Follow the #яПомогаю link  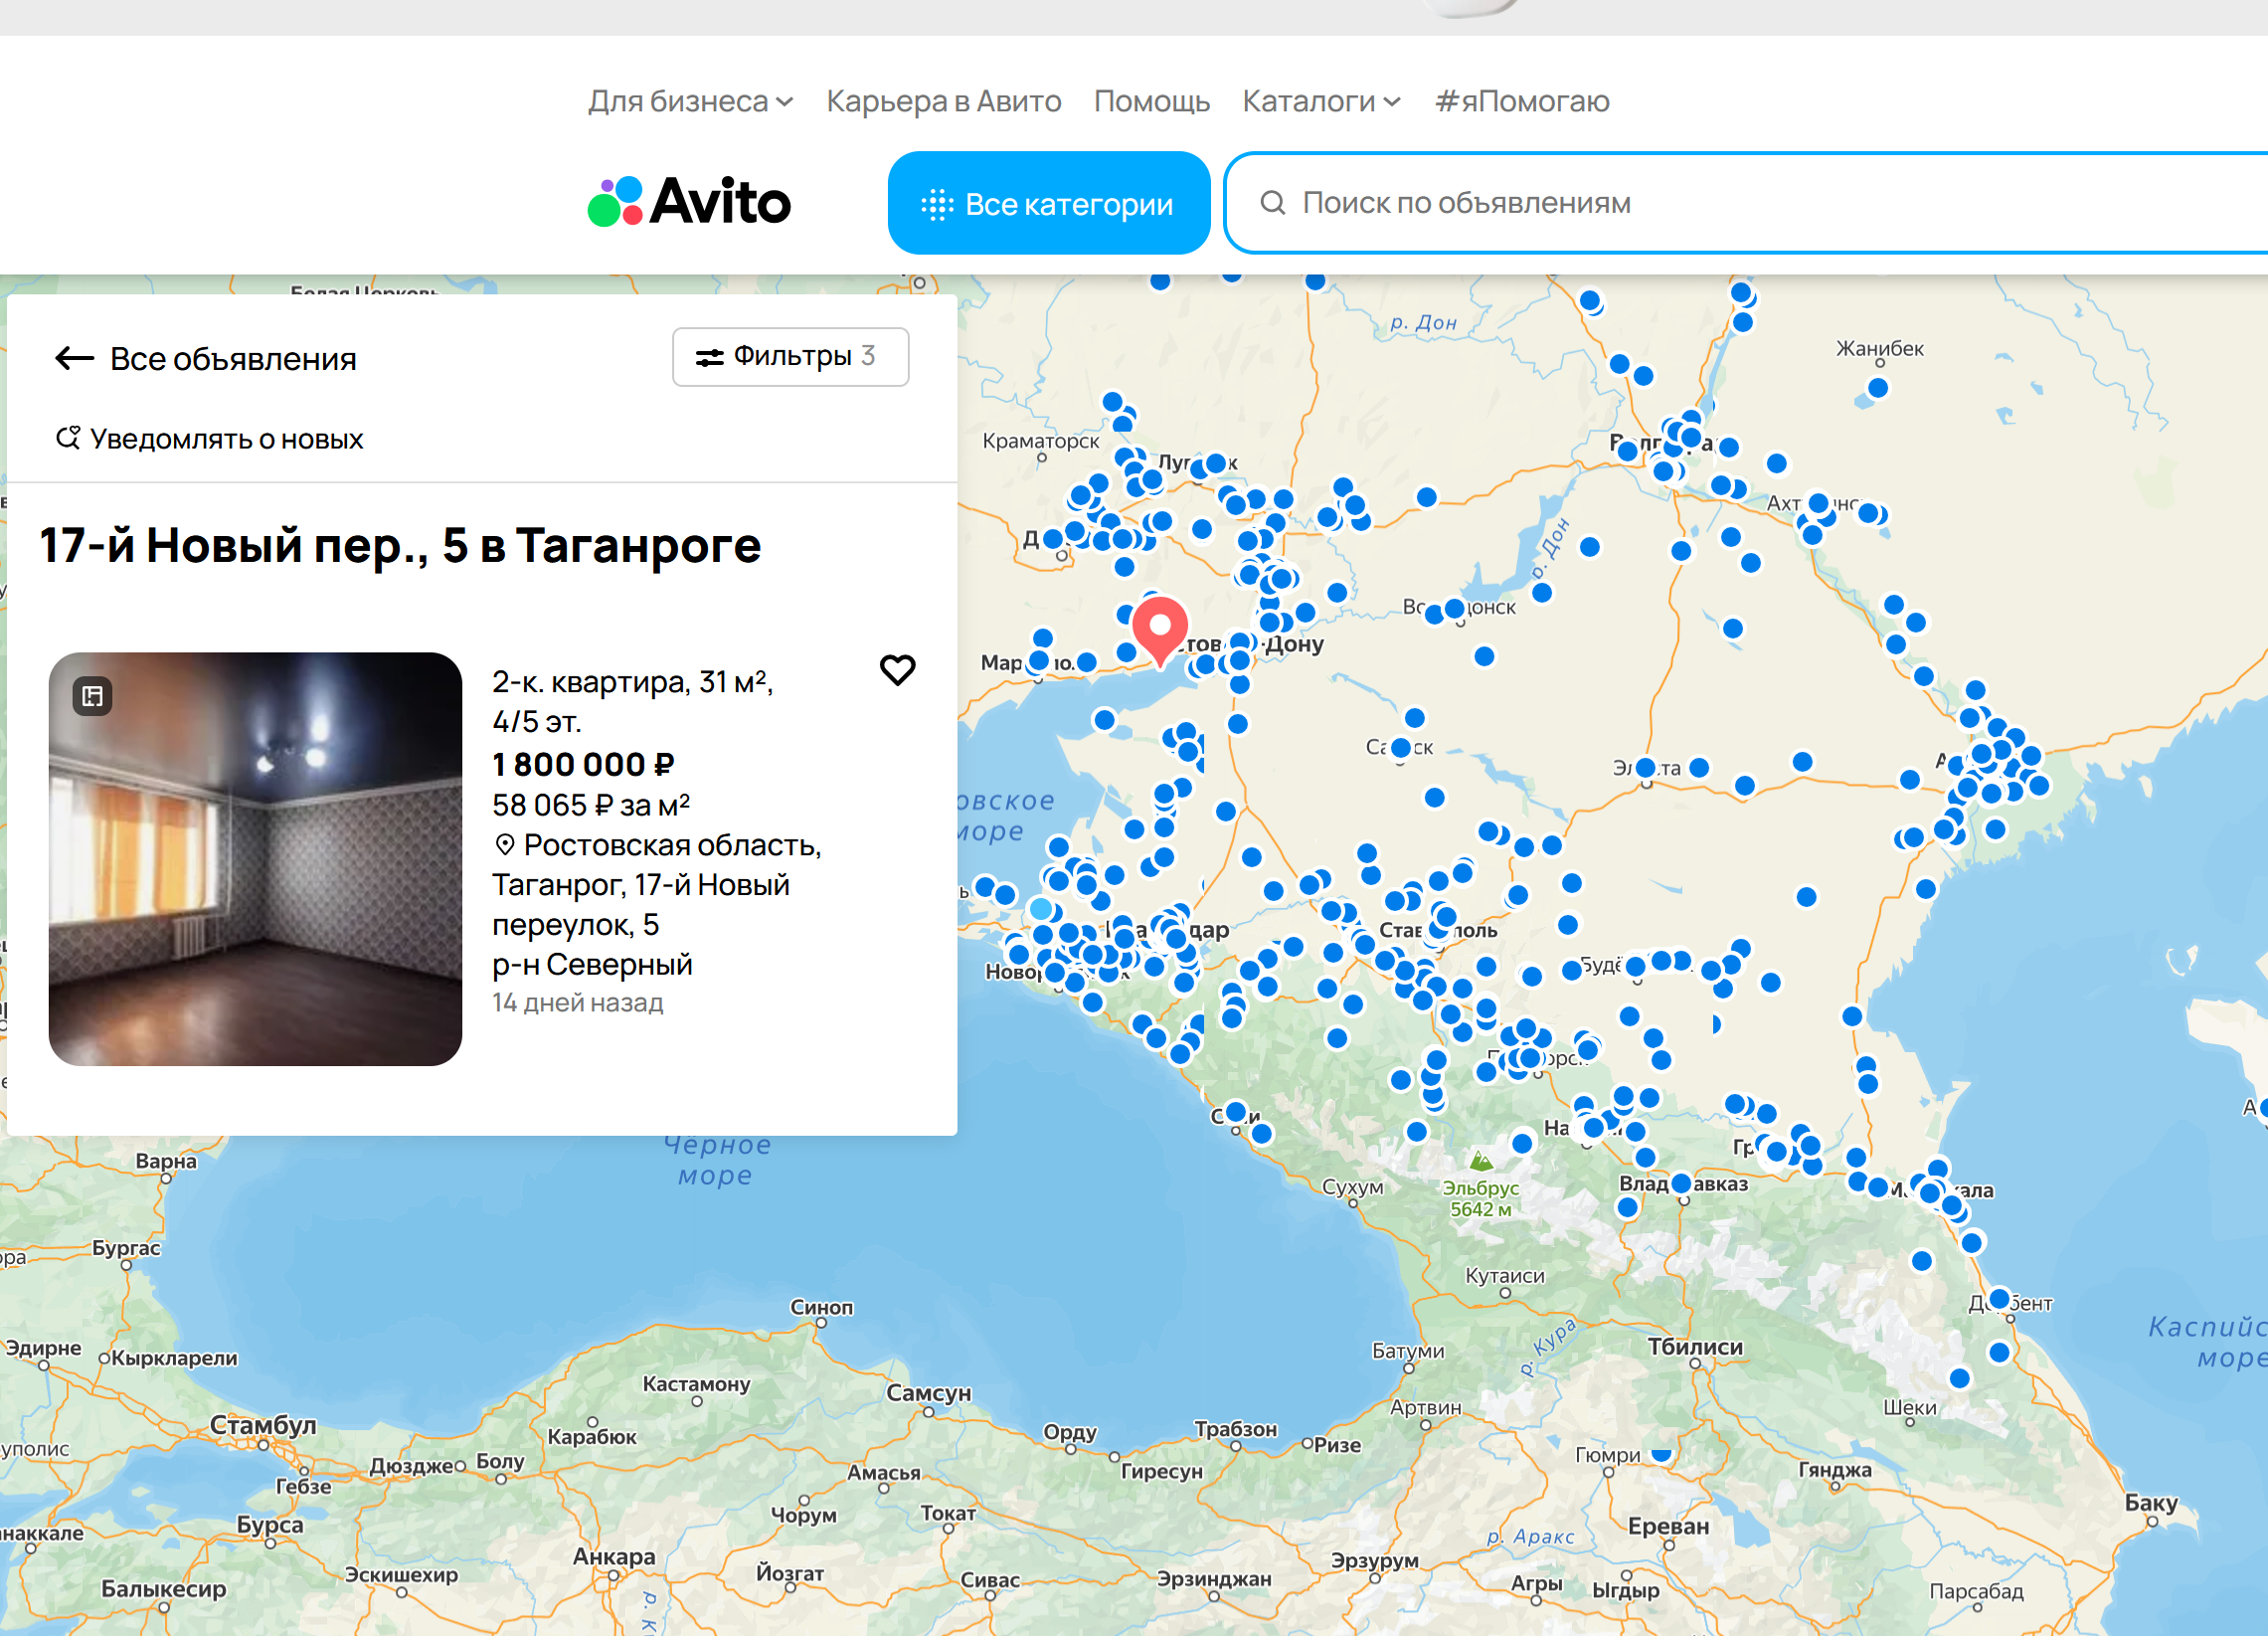(1521, 101)
